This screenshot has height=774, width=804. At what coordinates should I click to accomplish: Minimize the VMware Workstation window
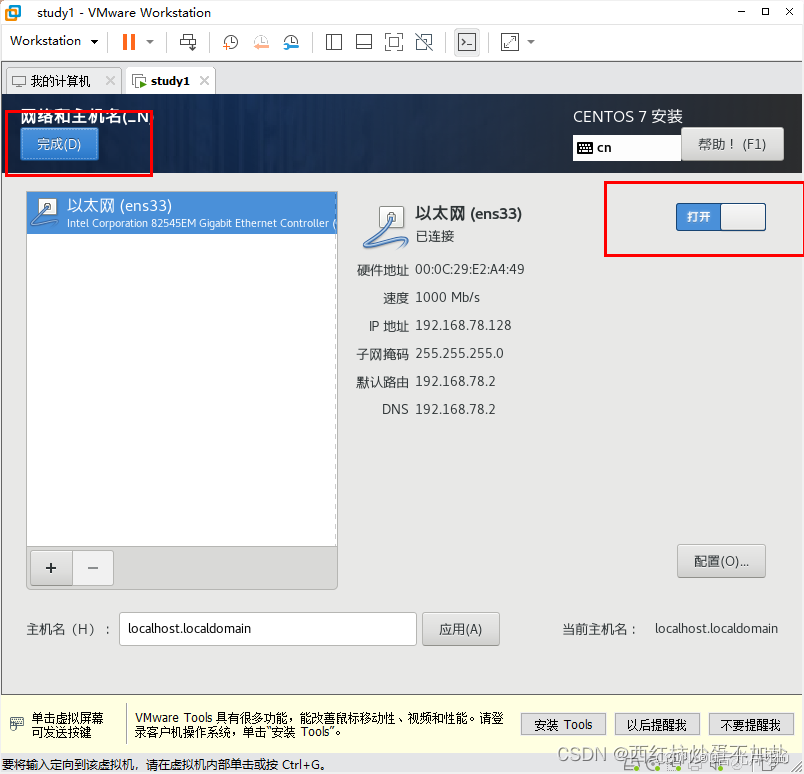741,12
